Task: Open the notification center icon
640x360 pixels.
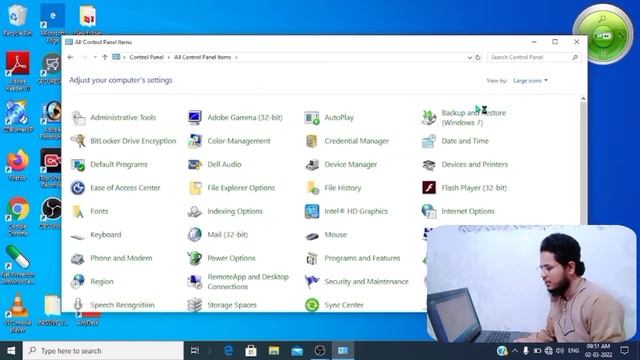Action: (x=624, y=351)
